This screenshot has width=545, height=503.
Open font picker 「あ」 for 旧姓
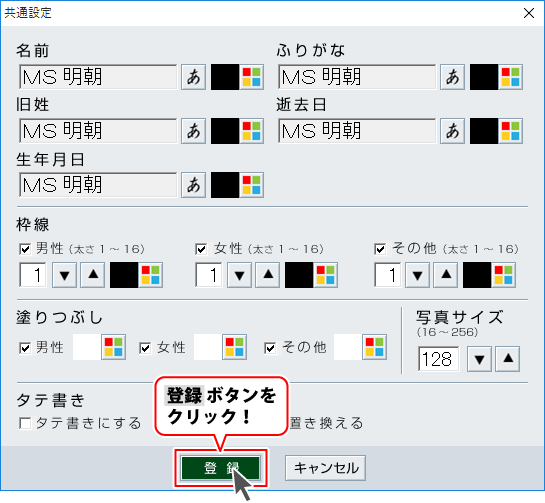(x=194, y=131)
